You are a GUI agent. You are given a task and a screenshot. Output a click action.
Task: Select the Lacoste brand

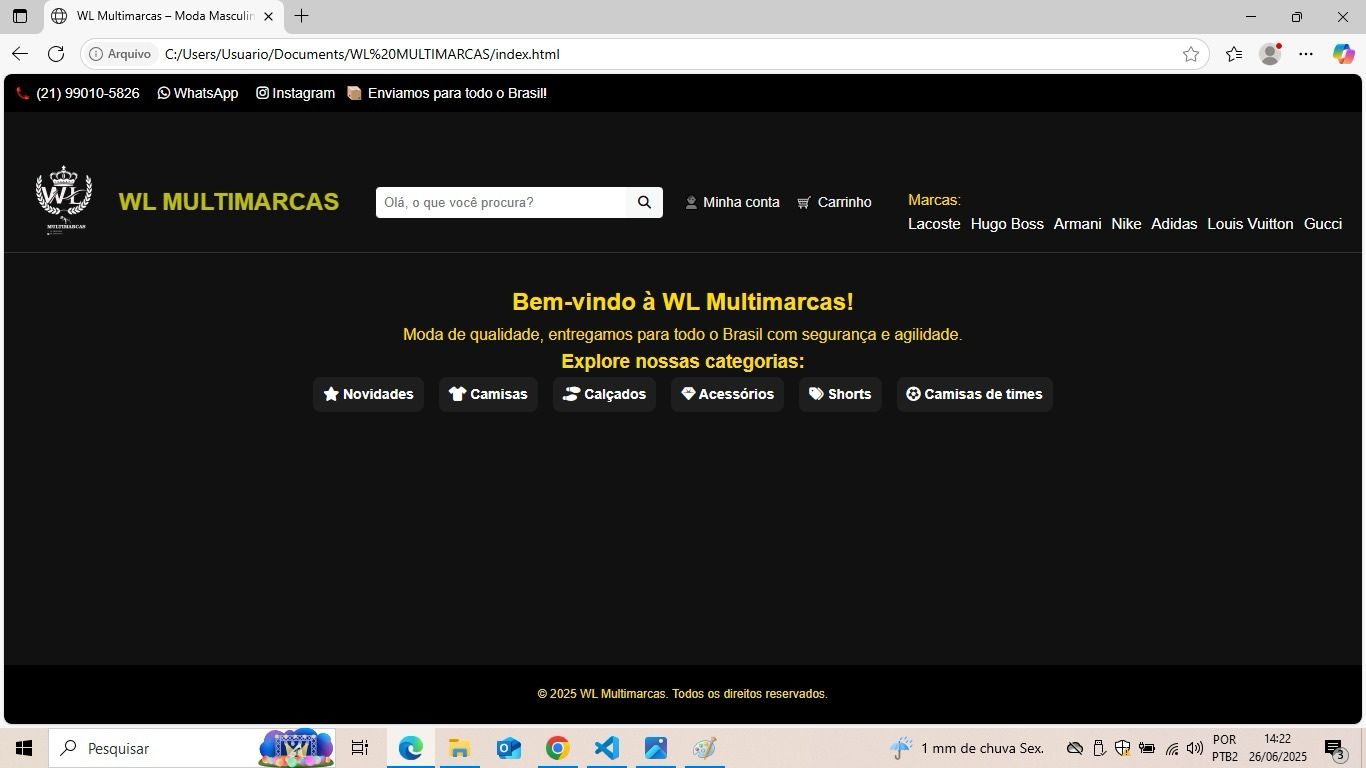(x=934, y=224)
